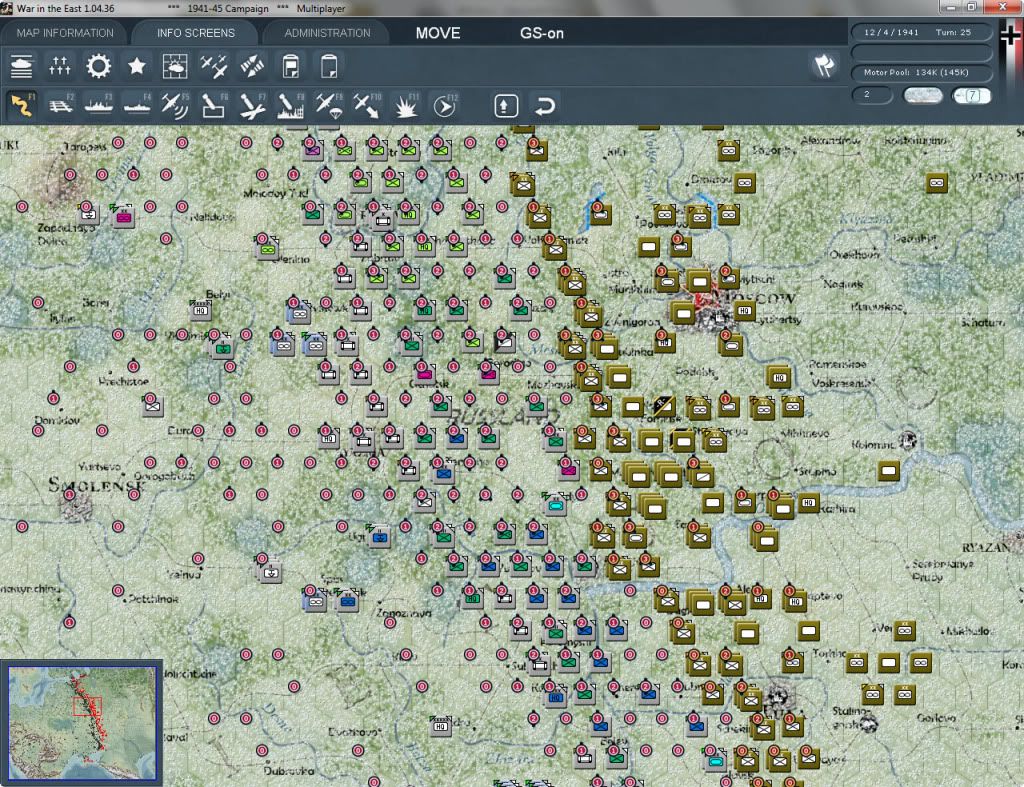The height and width of the screenshot is (787, 1024).
Task: Select the F2 Rail mode
Action: (60, 105)
